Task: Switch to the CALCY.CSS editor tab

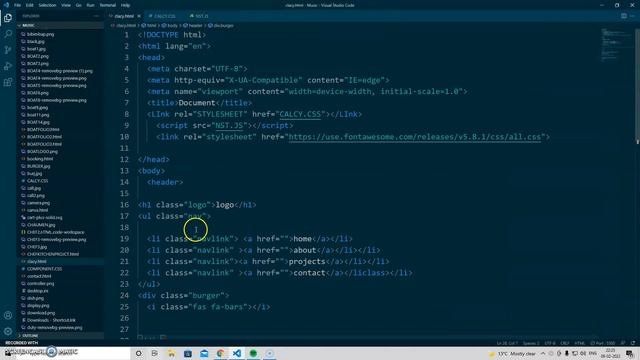Action: coord(162,16)
